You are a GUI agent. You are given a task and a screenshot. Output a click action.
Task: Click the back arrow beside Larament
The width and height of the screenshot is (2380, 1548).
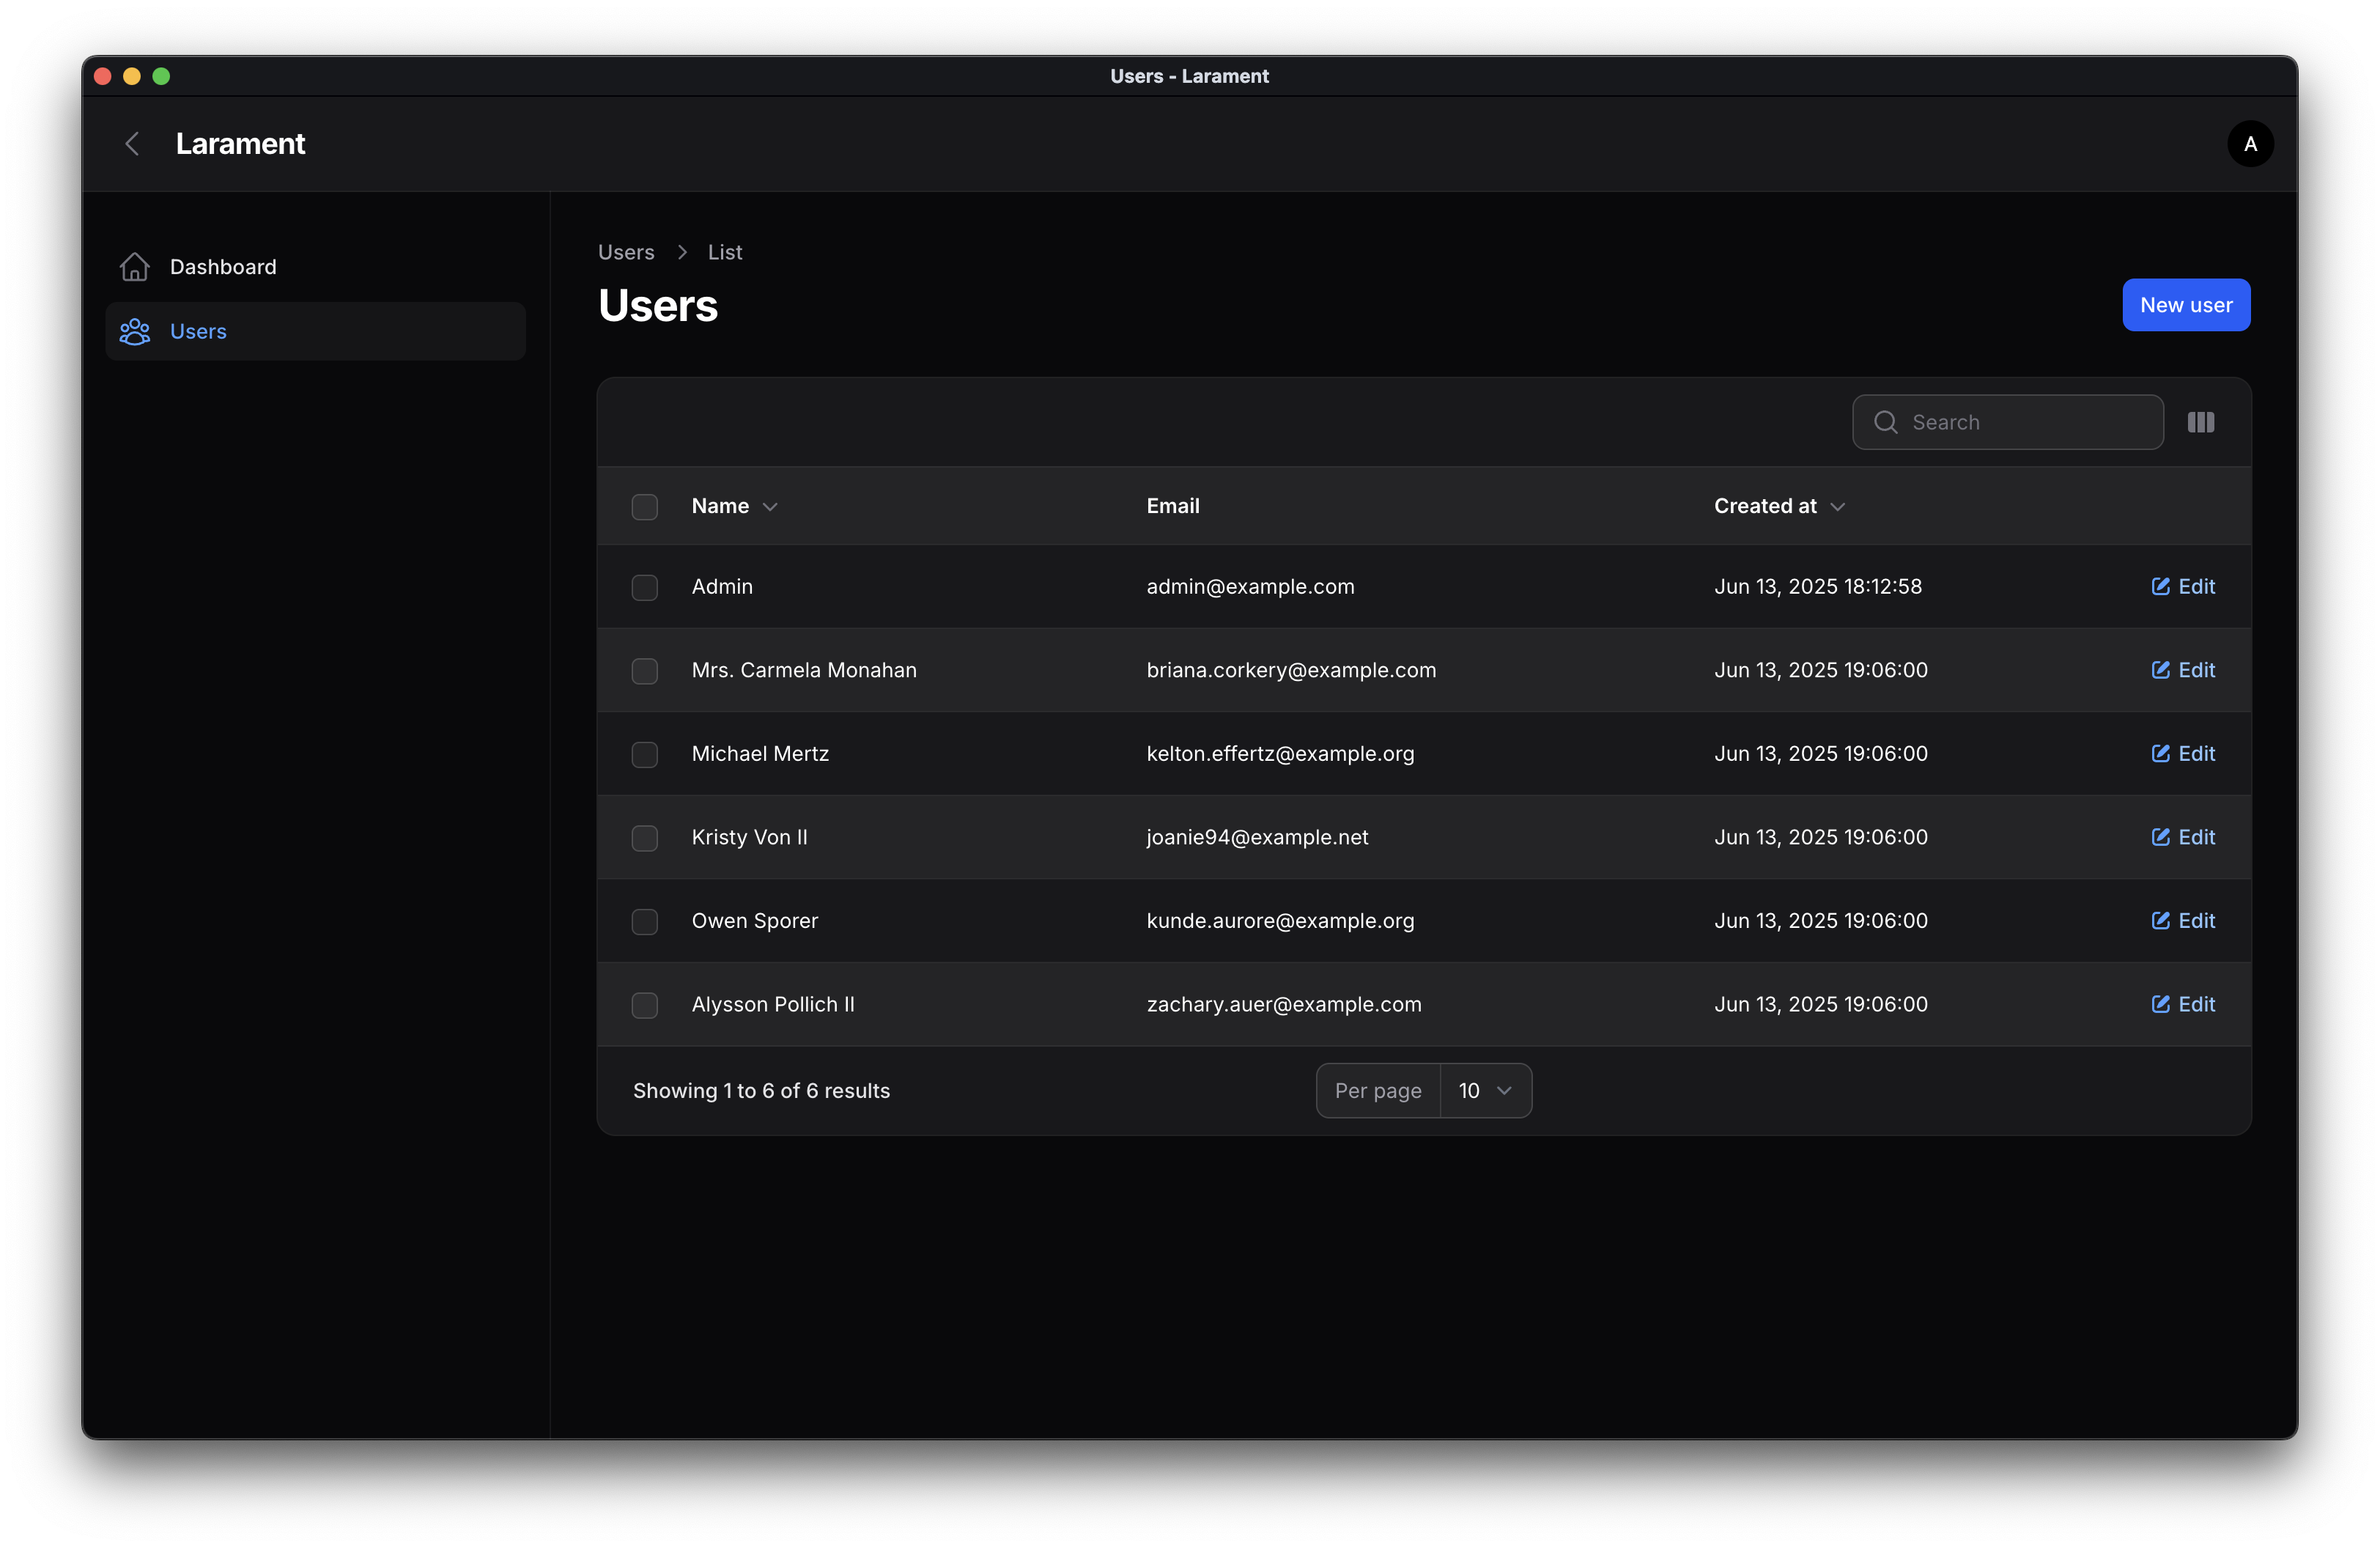pyautogui.click(x=132, y=144)
